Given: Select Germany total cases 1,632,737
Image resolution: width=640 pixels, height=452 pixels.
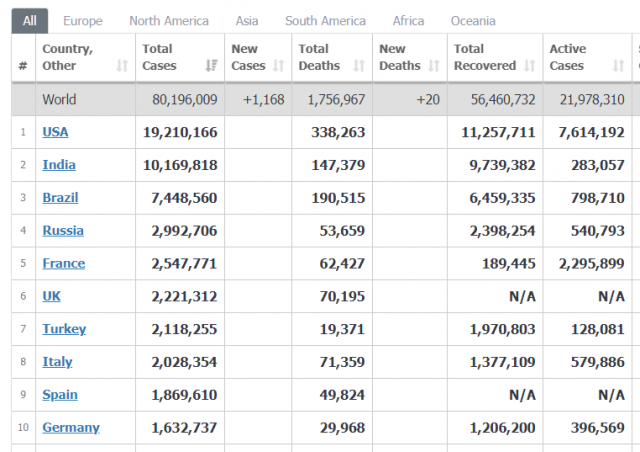Looking at the screenshot, I should 184,428.
